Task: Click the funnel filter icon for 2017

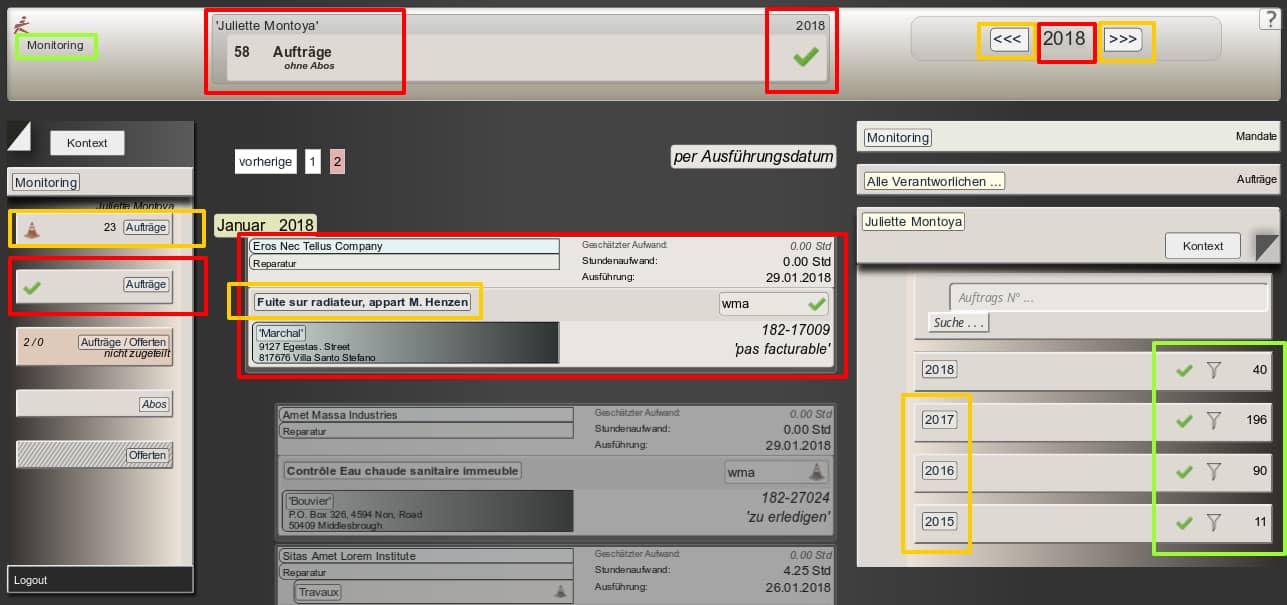Action: pyautogui.click(x=1213, y=421)
